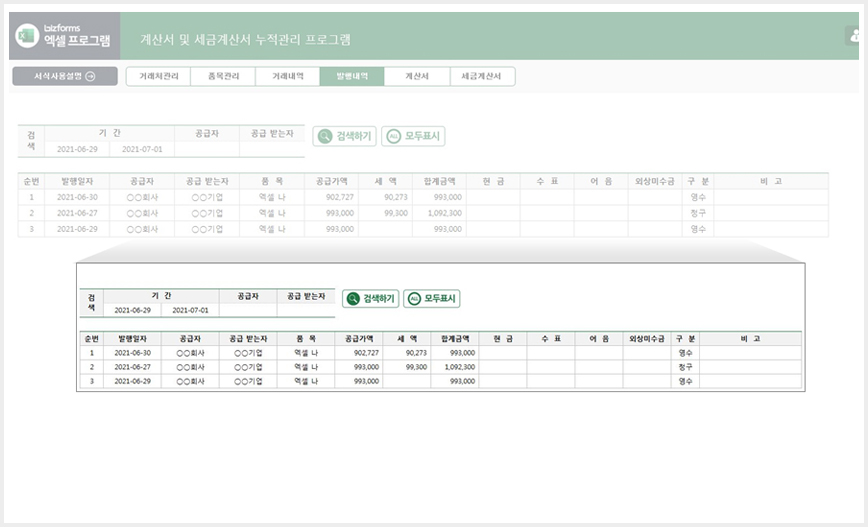Click empty 공급 받는자 search field, faded upper sheet
868x527 pixels.
(272, 149)
